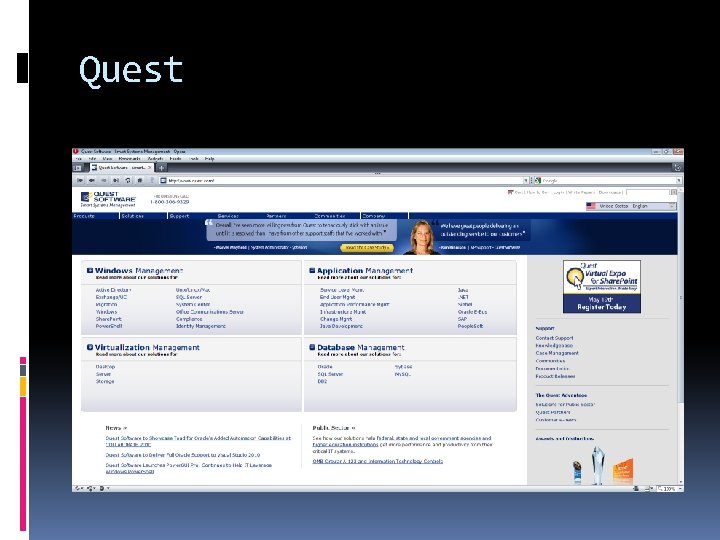The height and width of the screenshot is (540, 720).
Task: Click the browser vertical scrollbar
Action: pos(681,335)
